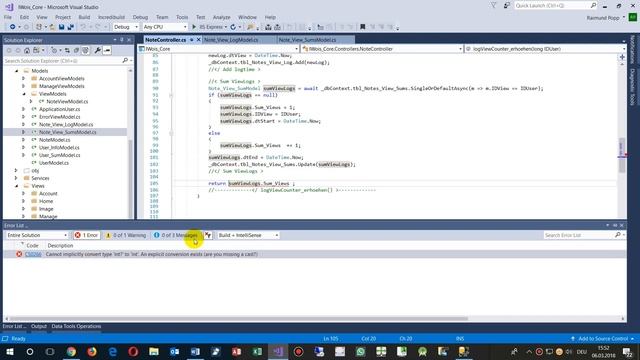Open the Edit menu

(24, 17)
